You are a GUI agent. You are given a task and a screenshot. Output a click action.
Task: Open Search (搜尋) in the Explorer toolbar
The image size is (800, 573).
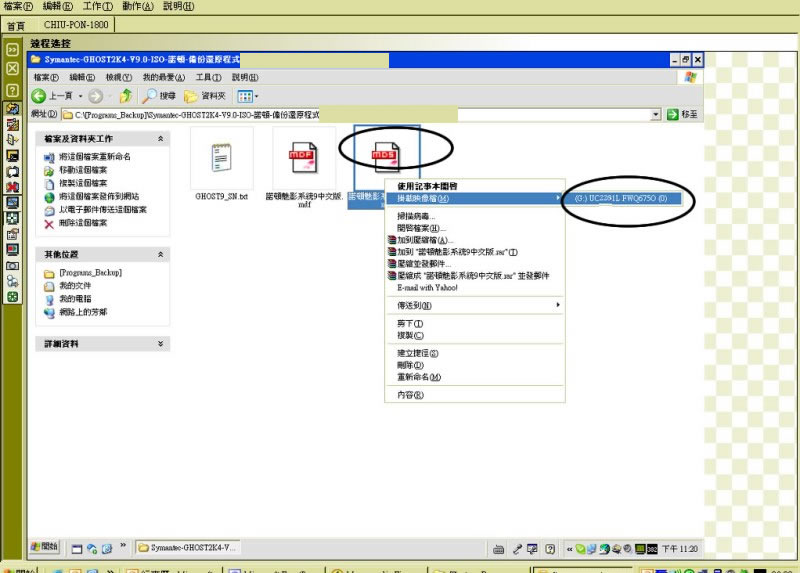coord(159,96)
